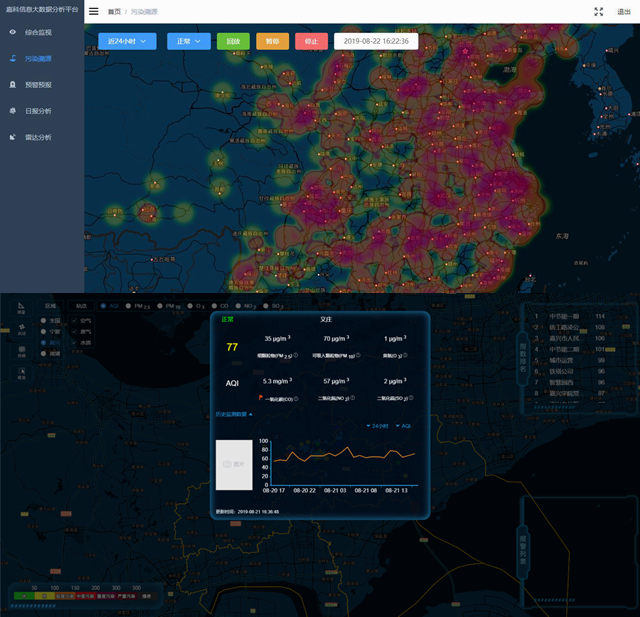Screen dimensions: 640x617
Task: Click the date-time field showing 2019-08-22
Action: click(375, 41)
